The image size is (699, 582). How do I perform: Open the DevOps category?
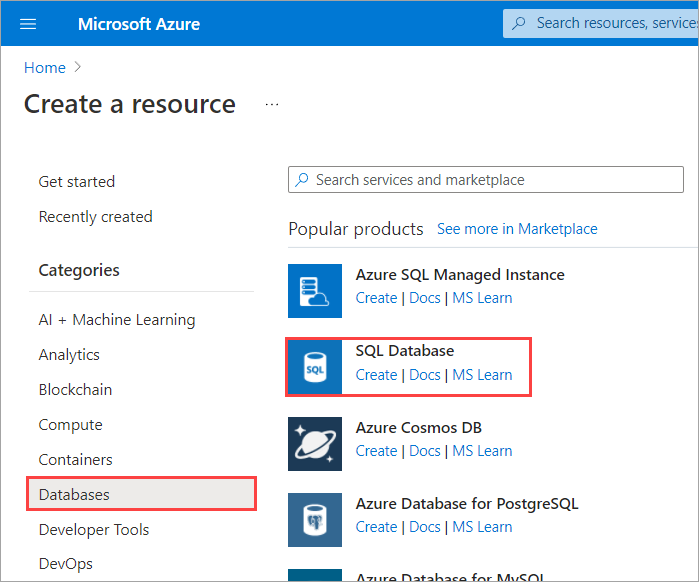[x=66, y=564]
